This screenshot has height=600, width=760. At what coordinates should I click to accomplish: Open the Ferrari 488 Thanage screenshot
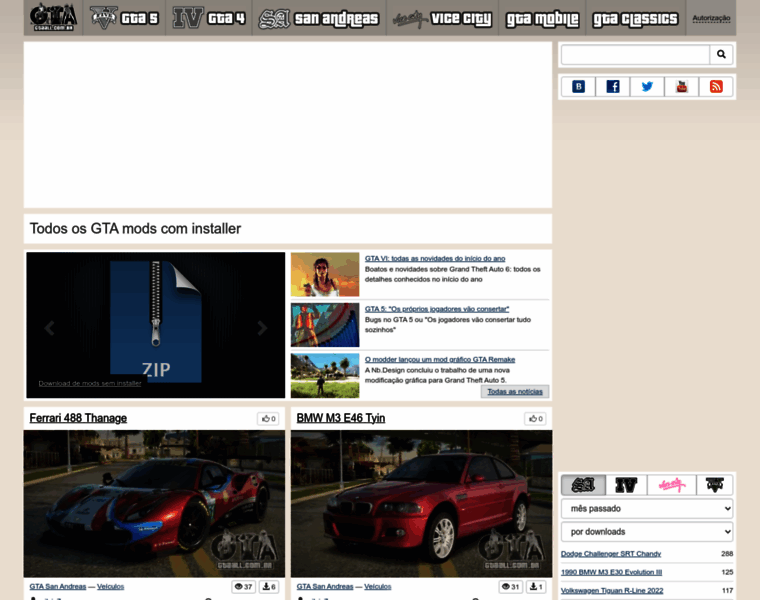(x=154, y=504)
